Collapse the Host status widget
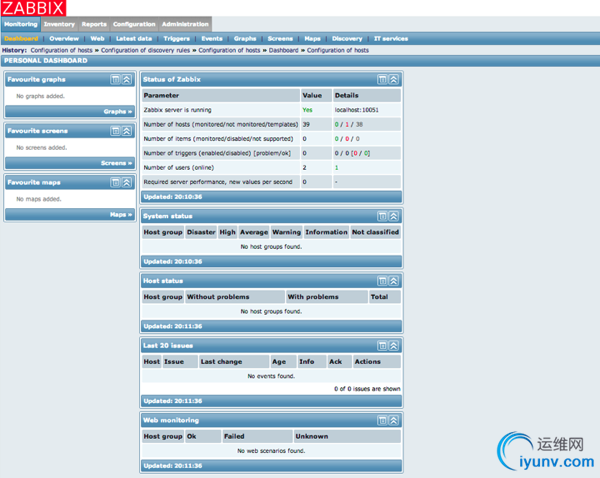This screenshot has height=478, width=600. pos(393,281)
